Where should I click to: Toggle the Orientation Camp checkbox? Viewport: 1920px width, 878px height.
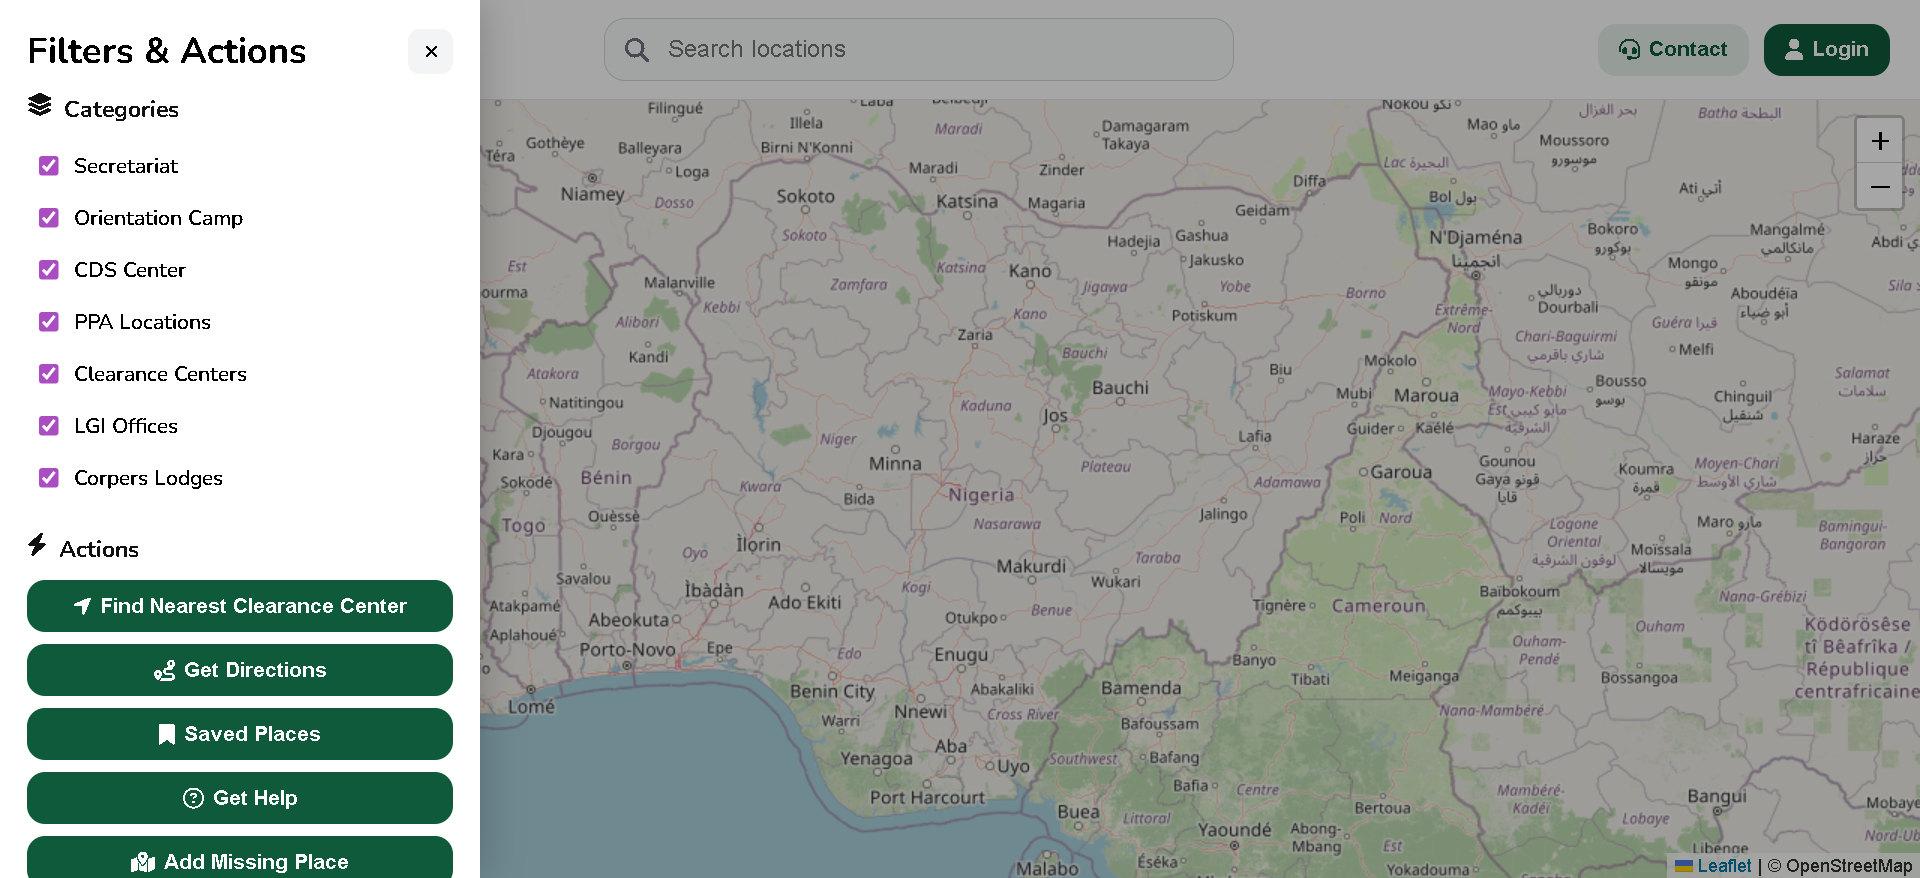pos(49,218)
